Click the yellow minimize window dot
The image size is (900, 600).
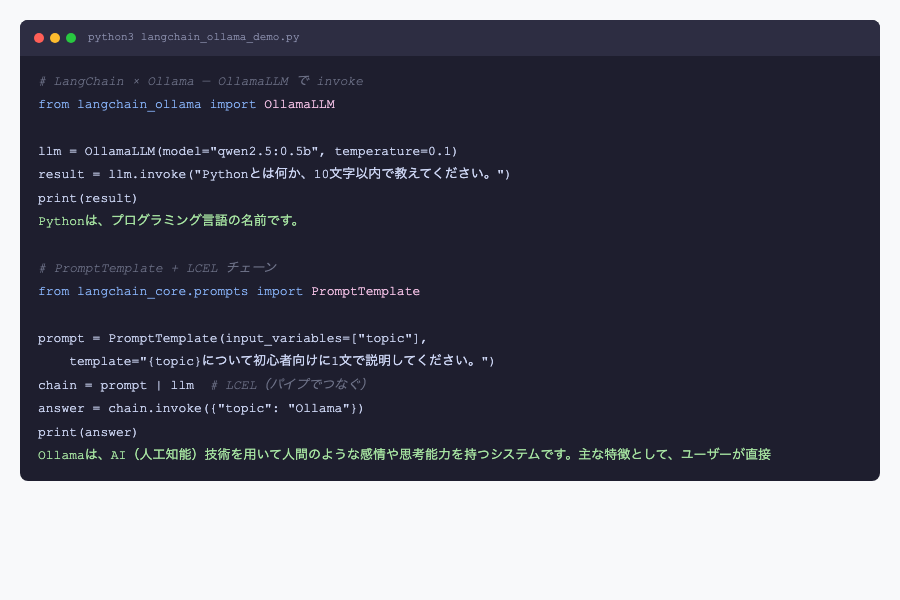tap(55, 38)
